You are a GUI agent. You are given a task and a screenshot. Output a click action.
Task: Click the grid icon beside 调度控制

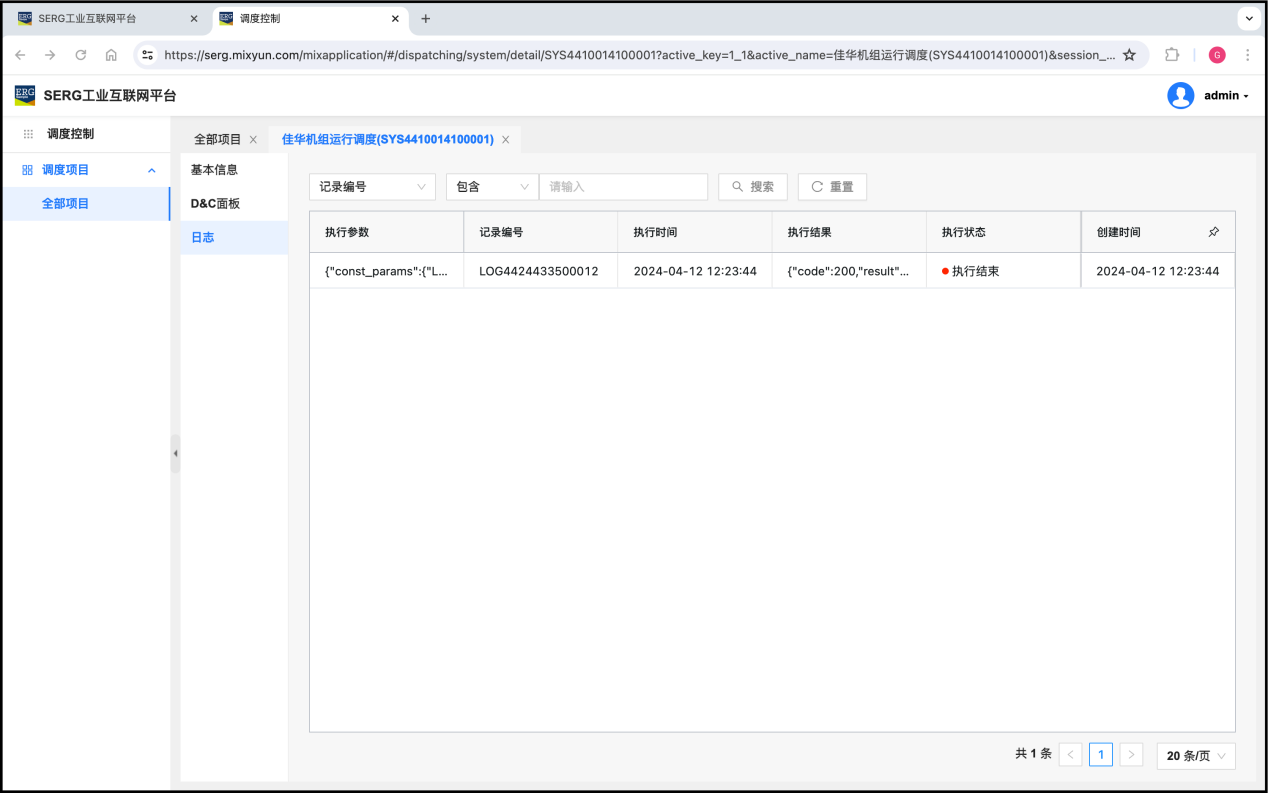[x=28, y=134]
